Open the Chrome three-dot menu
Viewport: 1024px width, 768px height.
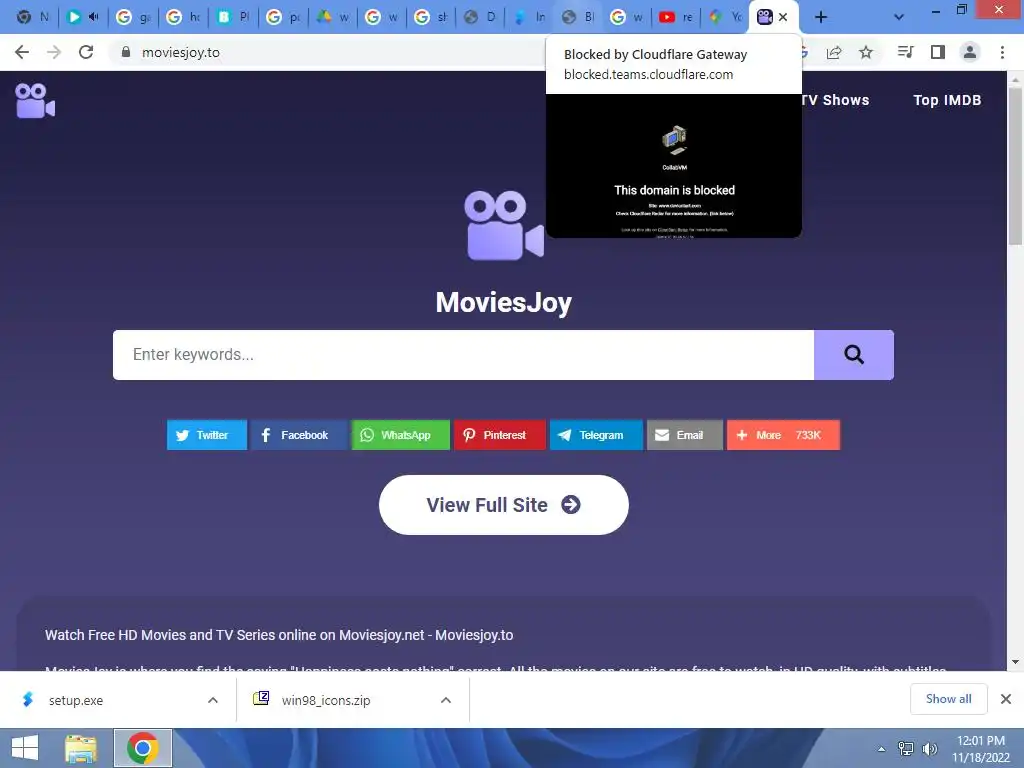coord(1002,52)
